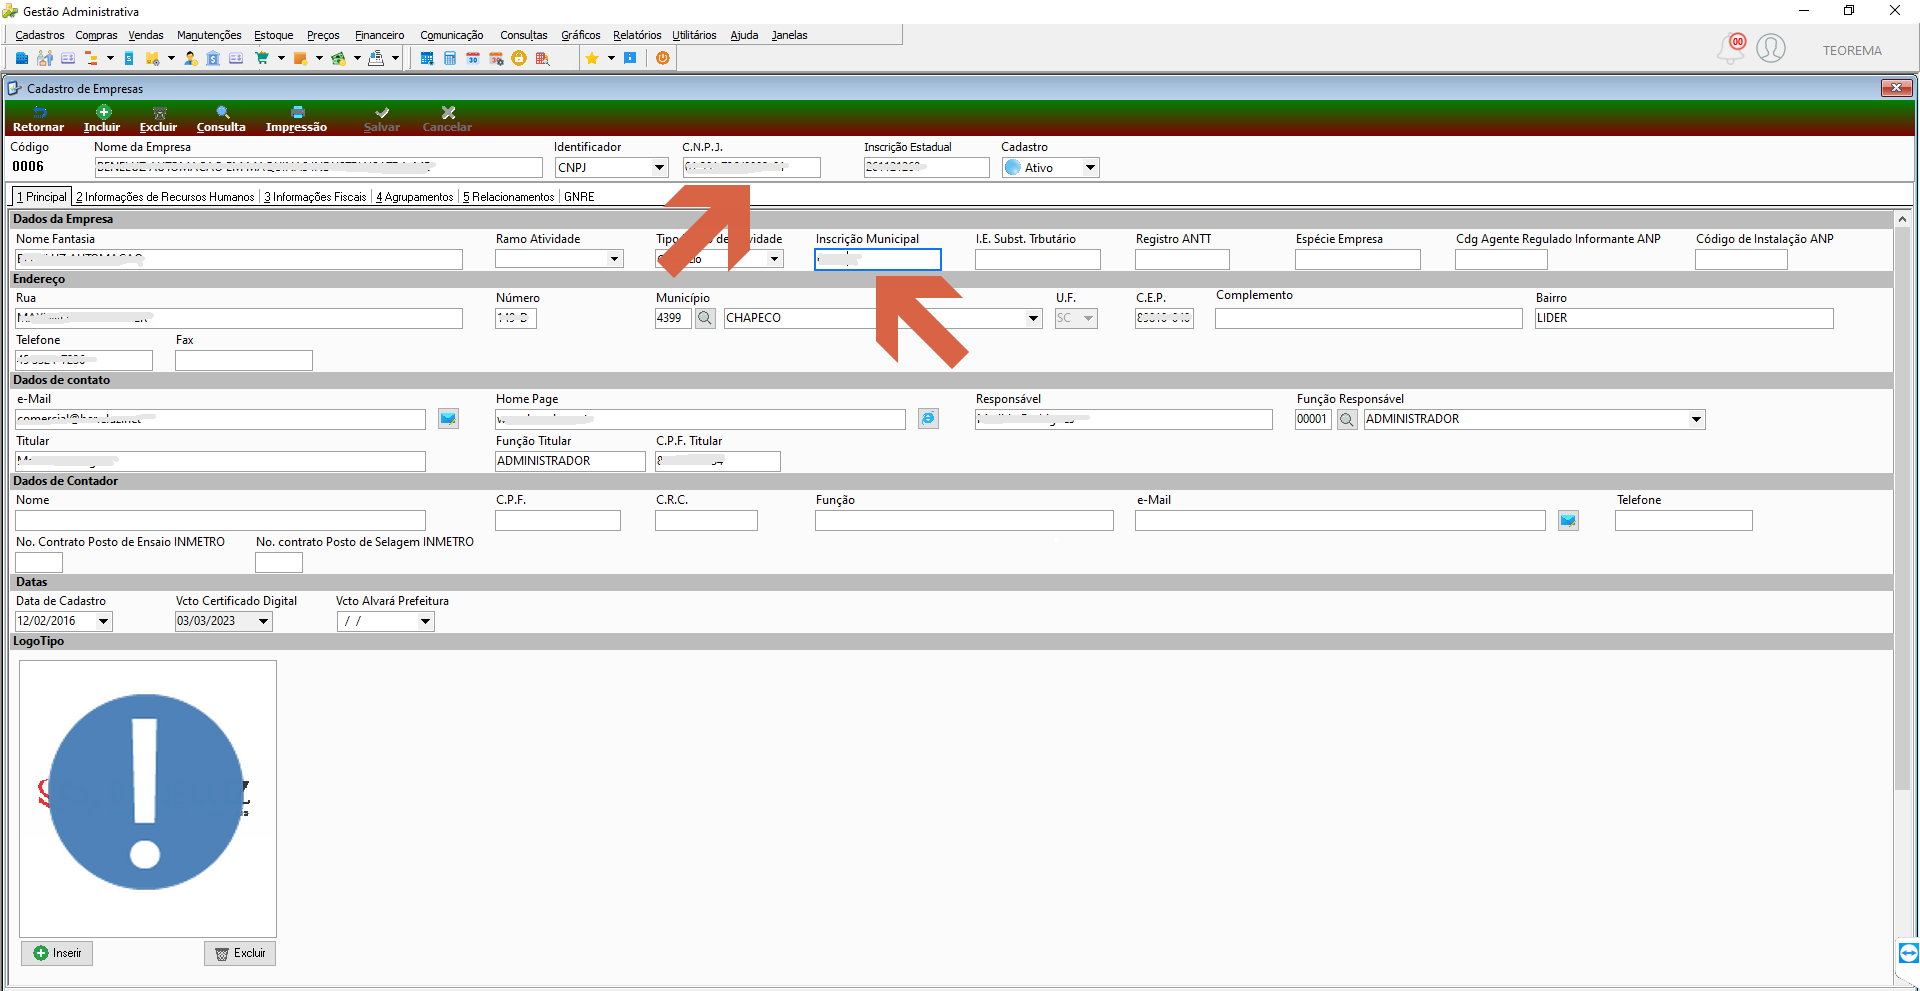
Task: Click the yellow star favorites icon
Action: [592, 58]
